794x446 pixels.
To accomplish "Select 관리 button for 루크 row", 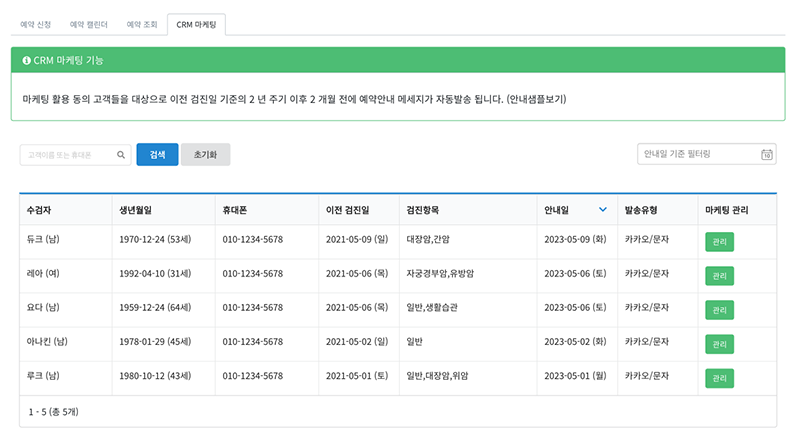I will click(719, 378).
